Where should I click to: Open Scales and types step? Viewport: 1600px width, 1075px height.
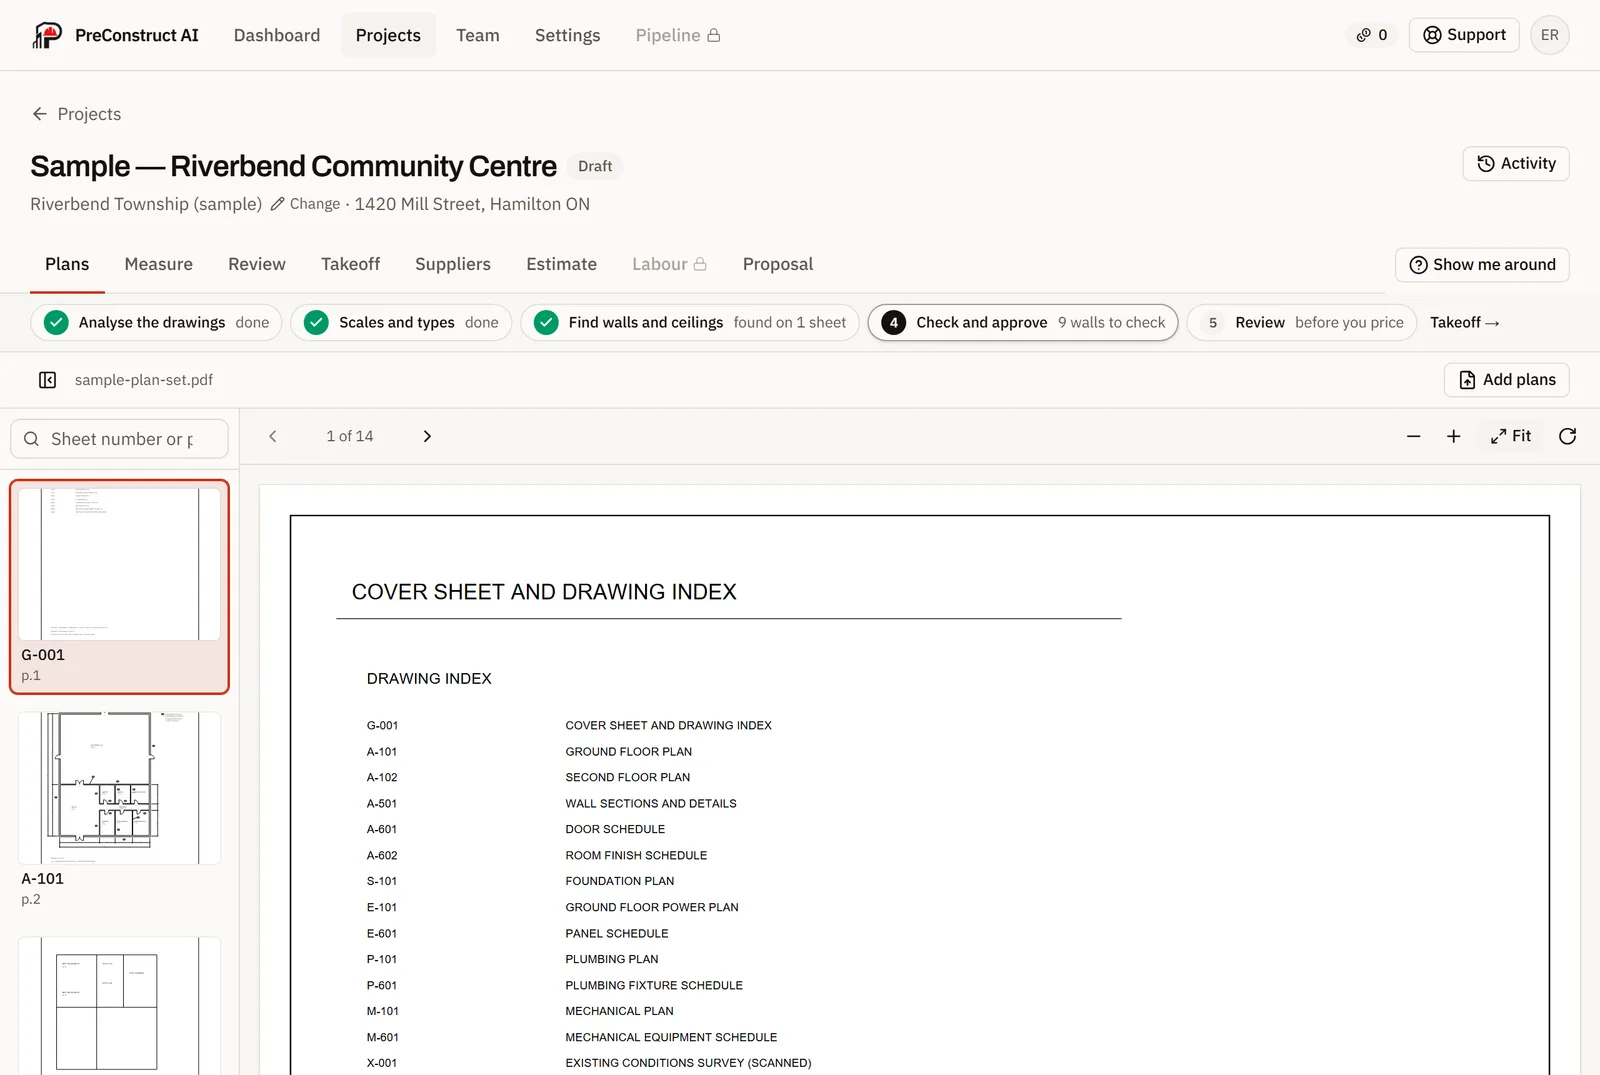(x=401, y=323)
